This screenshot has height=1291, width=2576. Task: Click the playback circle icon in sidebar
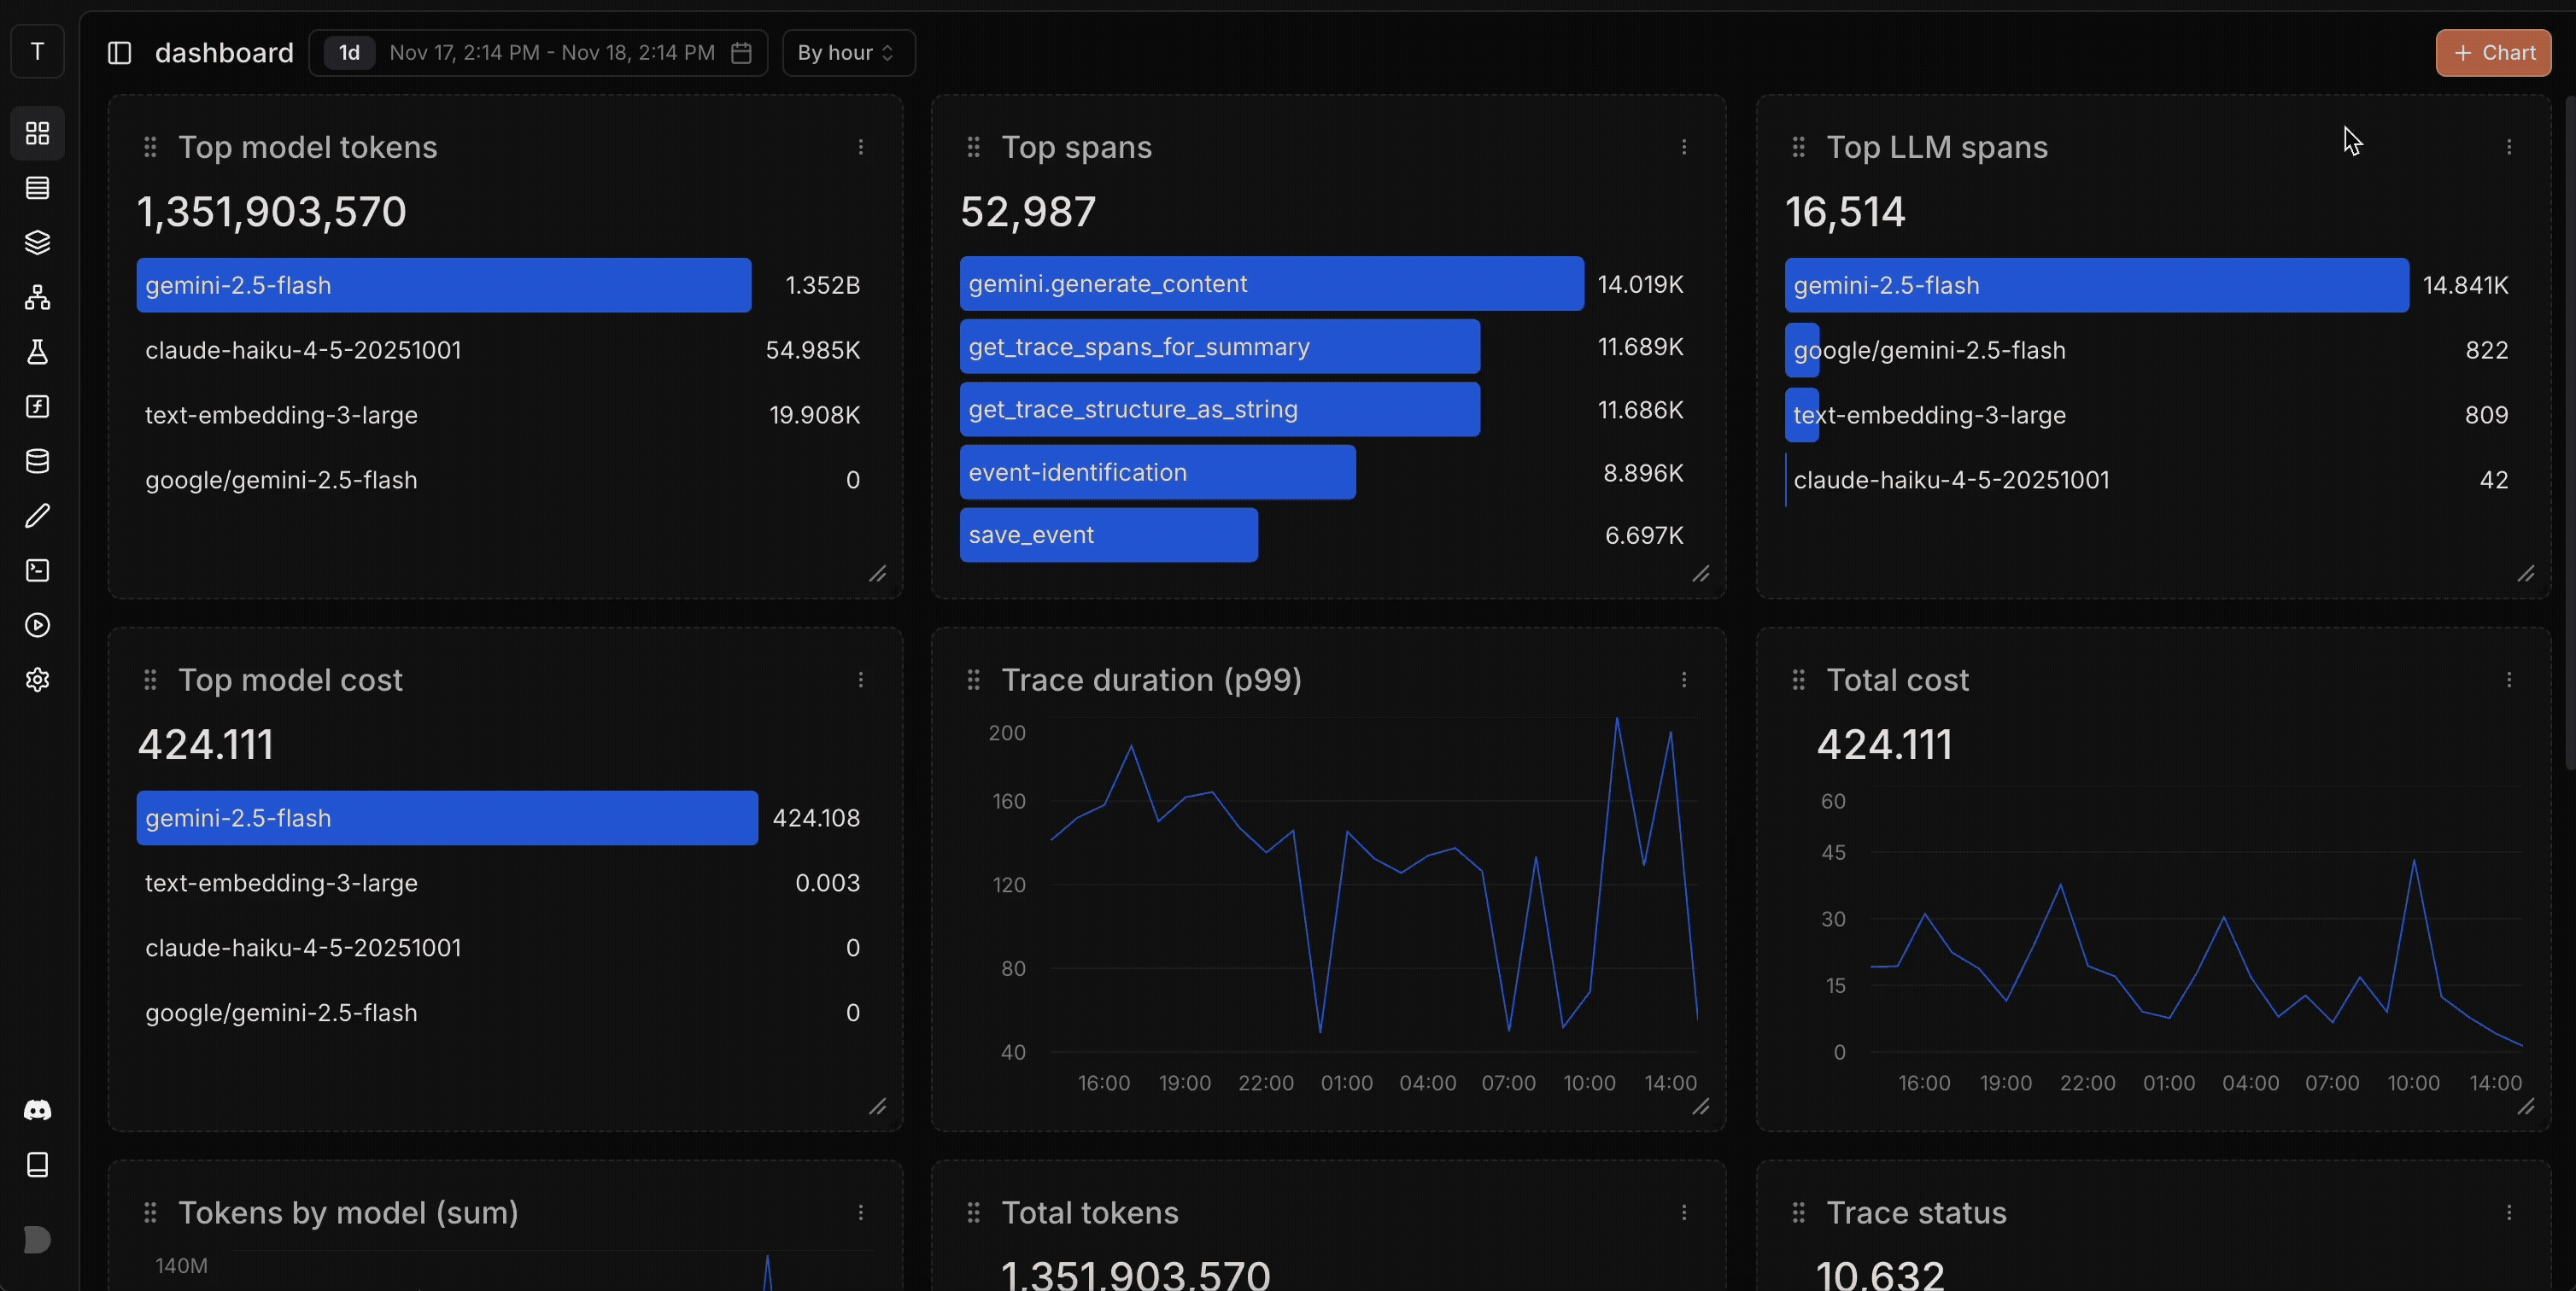[37, 625]
